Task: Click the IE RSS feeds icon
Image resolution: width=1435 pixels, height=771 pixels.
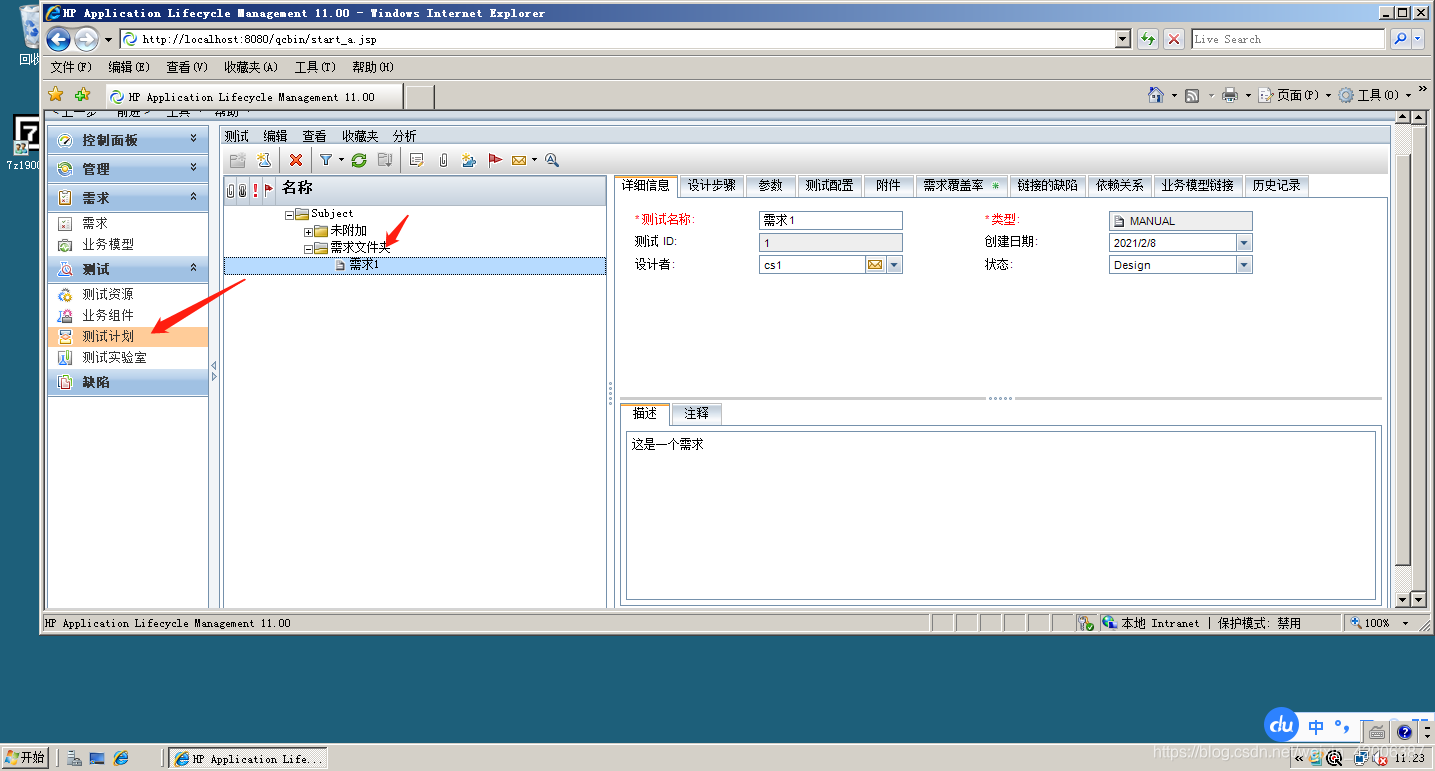Action: click(x=1192, y=95)
